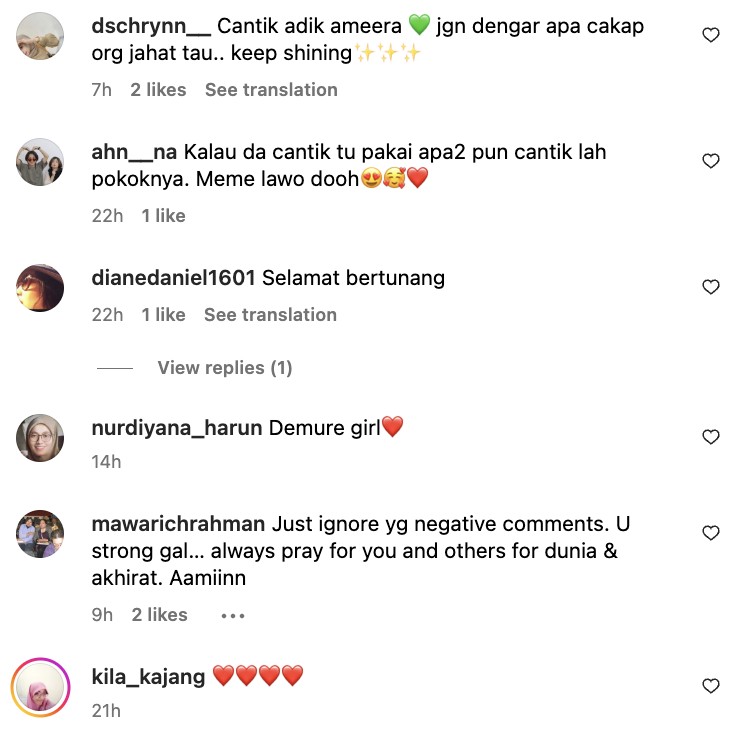
Task: View kila_kajang's story ring avatar
Action: pos(40,687)
